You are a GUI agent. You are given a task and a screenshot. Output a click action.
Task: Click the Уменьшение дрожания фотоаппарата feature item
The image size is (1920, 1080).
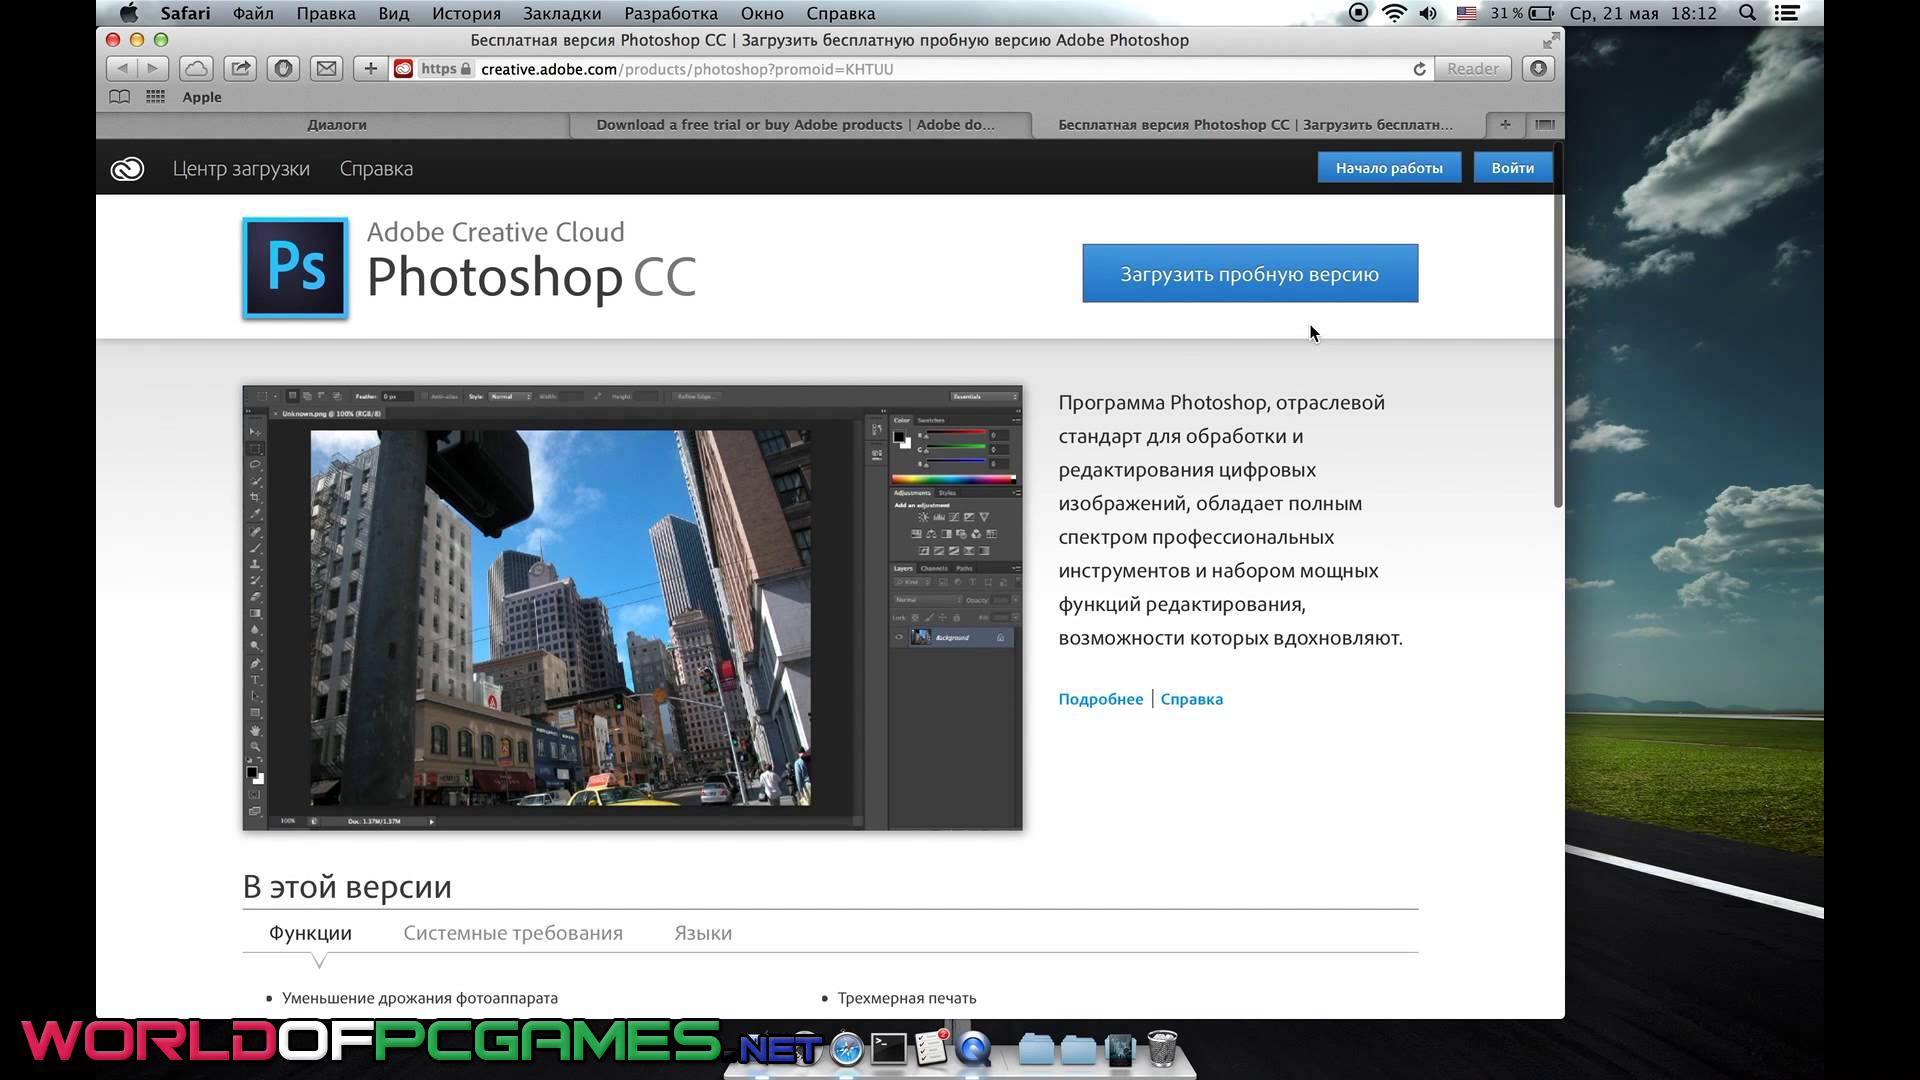coord(420,998)
